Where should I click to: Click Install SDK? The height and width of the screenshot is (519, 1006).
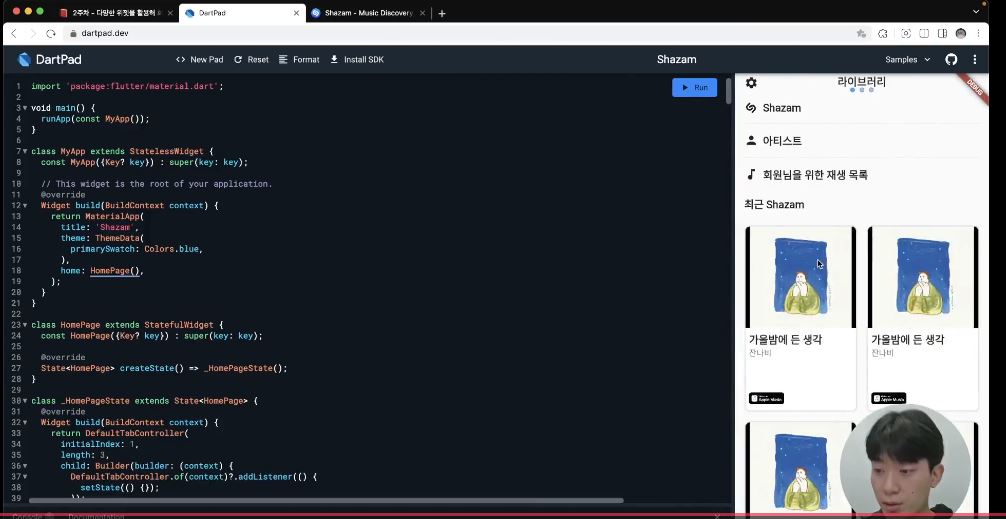point(357,60)
